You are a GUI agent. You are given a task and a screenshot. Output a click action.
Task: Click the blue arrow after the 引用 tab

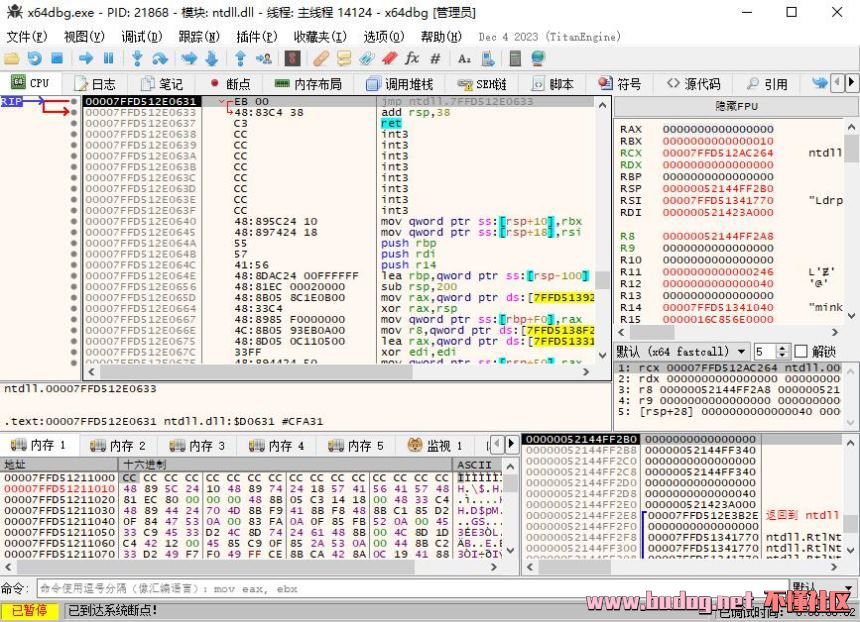pyautogui.click(x=820, y=83)
